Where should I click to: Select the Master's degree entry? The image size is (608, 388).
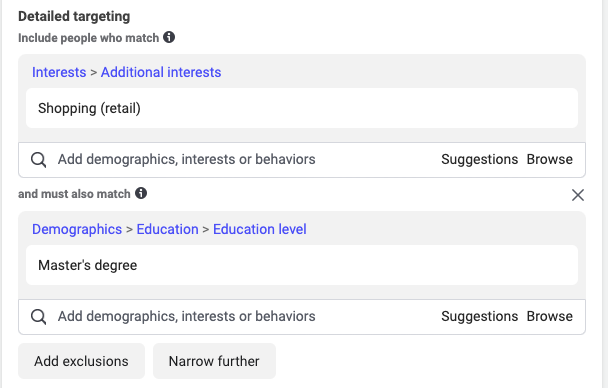pyautogui.click(x=302, y=265)
